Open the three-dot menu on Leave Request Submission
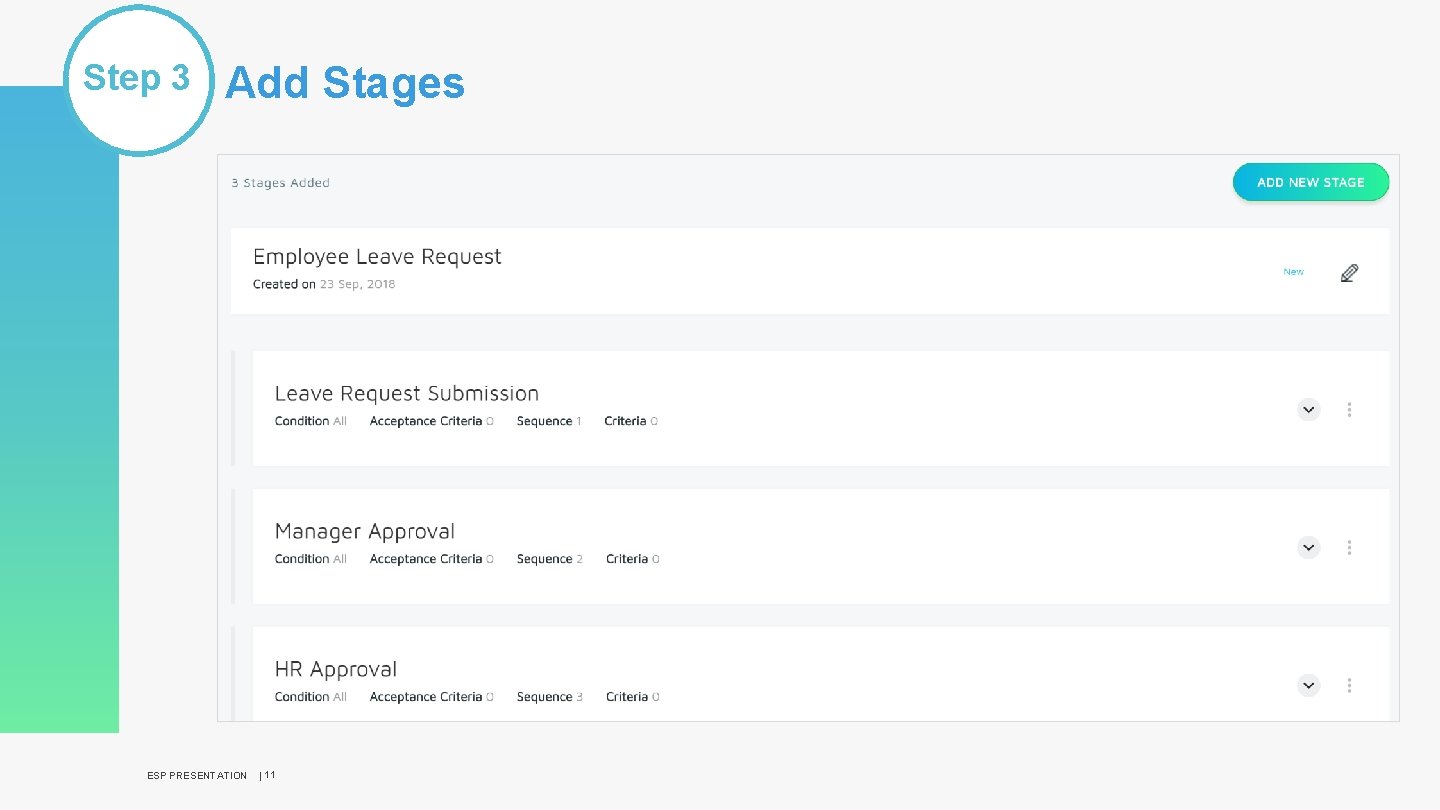Image resolution: width=1440 pixels, height=810 pixels. (x=1349, y=409)
